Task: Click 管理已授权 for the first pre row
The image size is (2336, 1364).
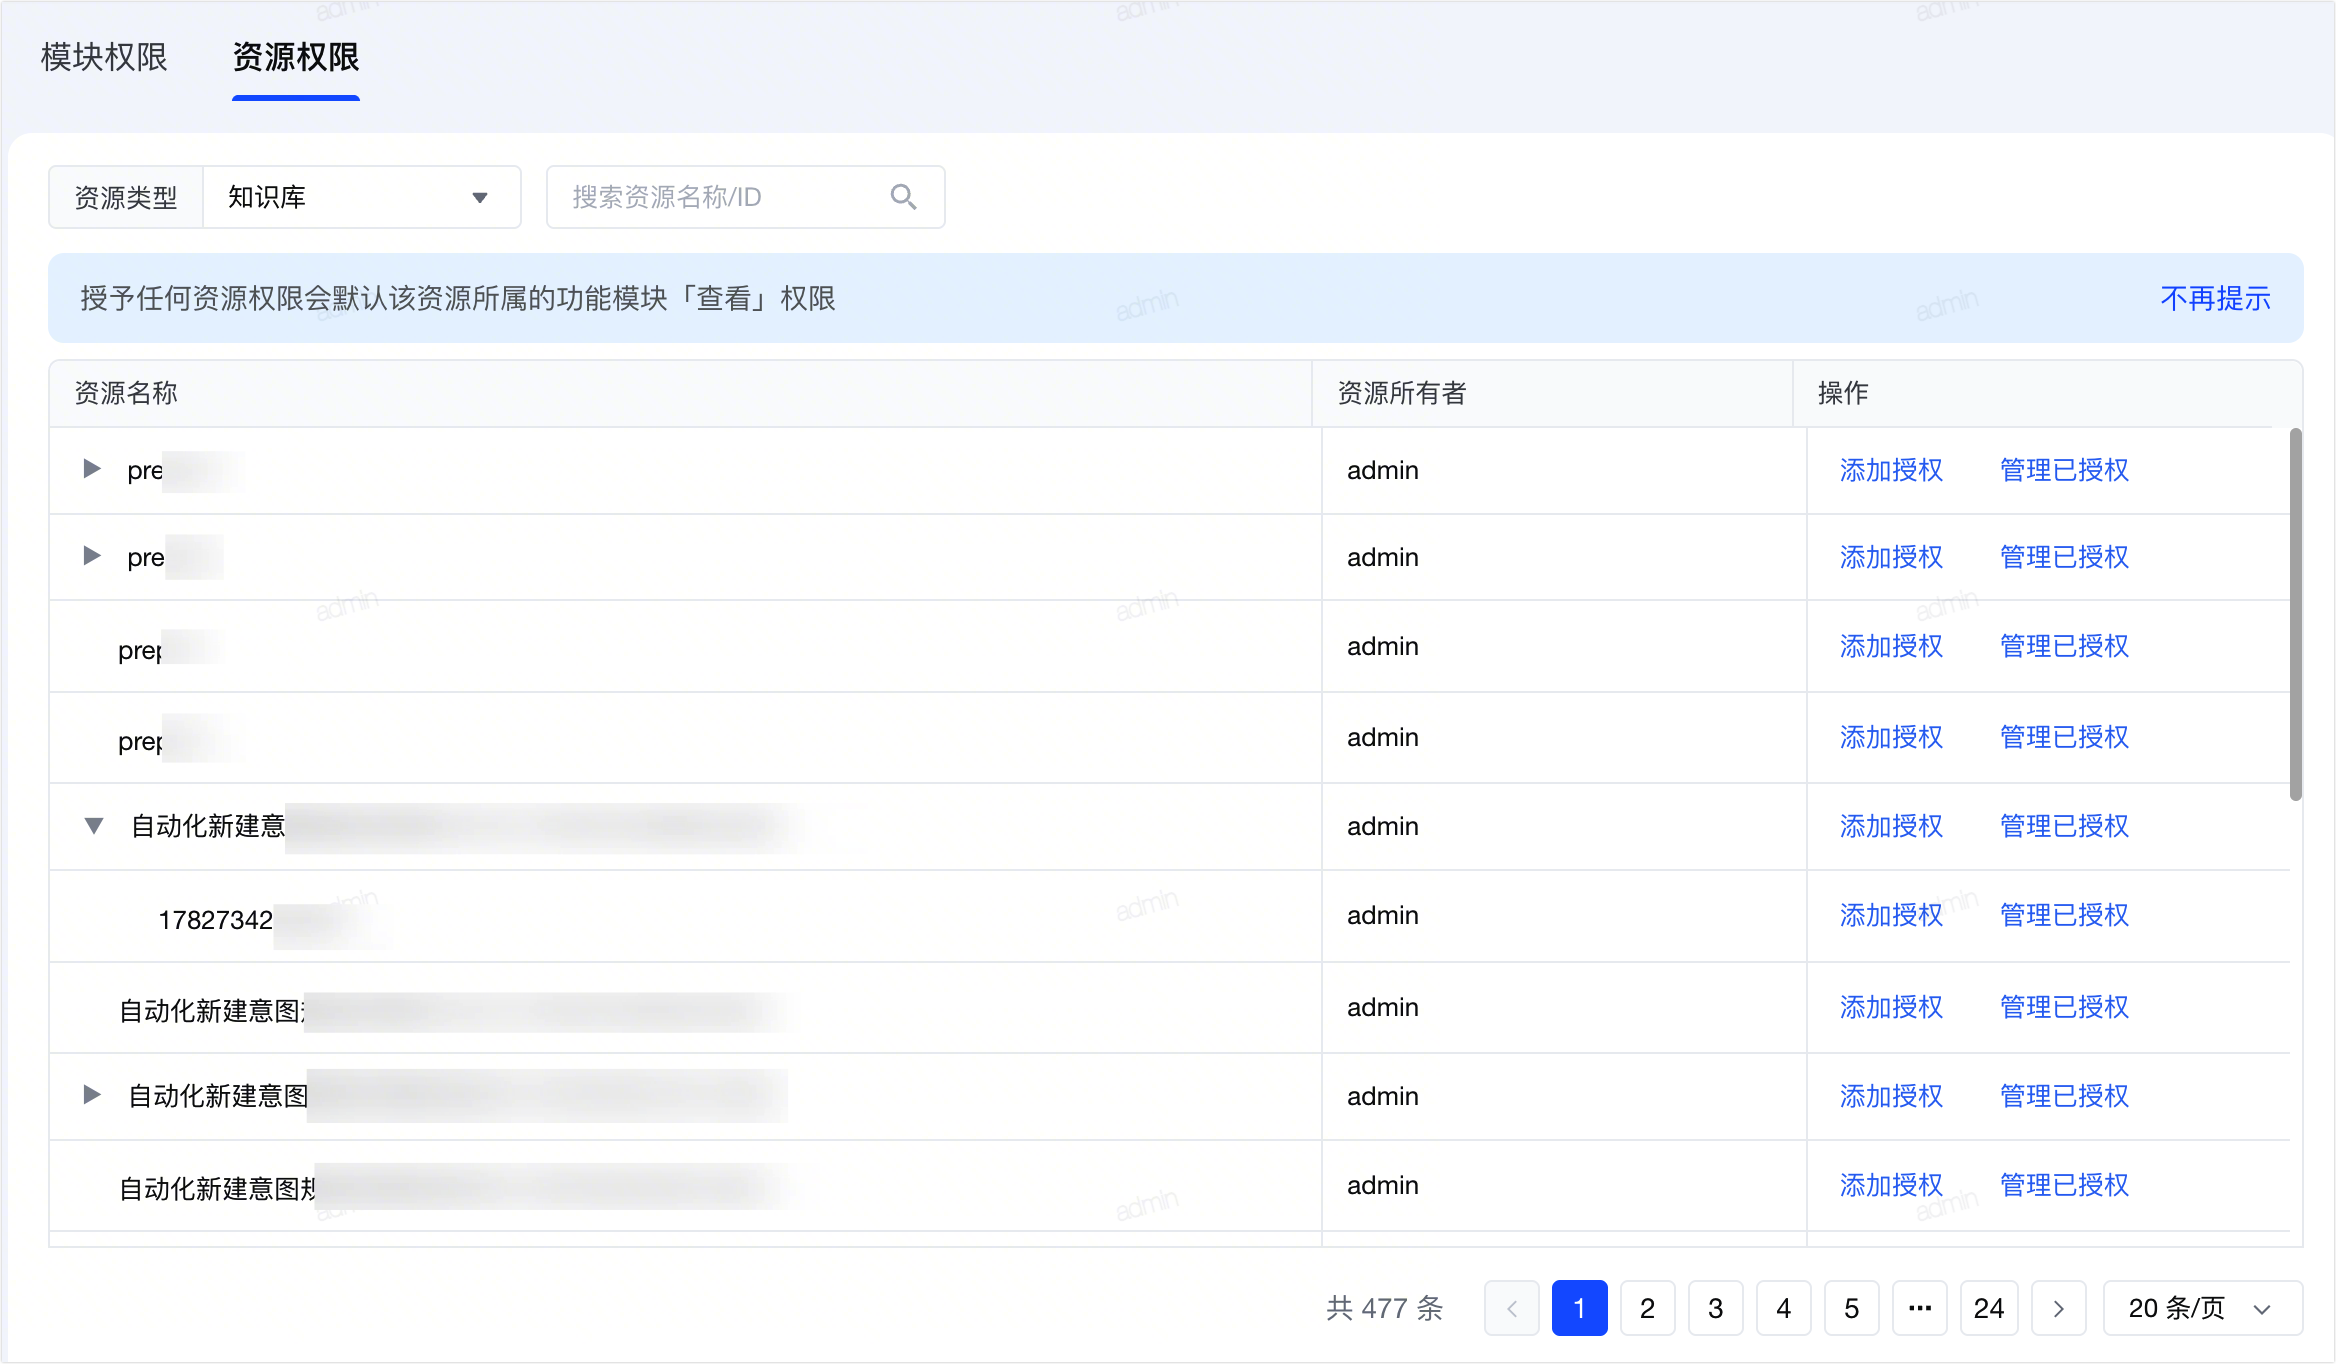Action: (2064, 470)
